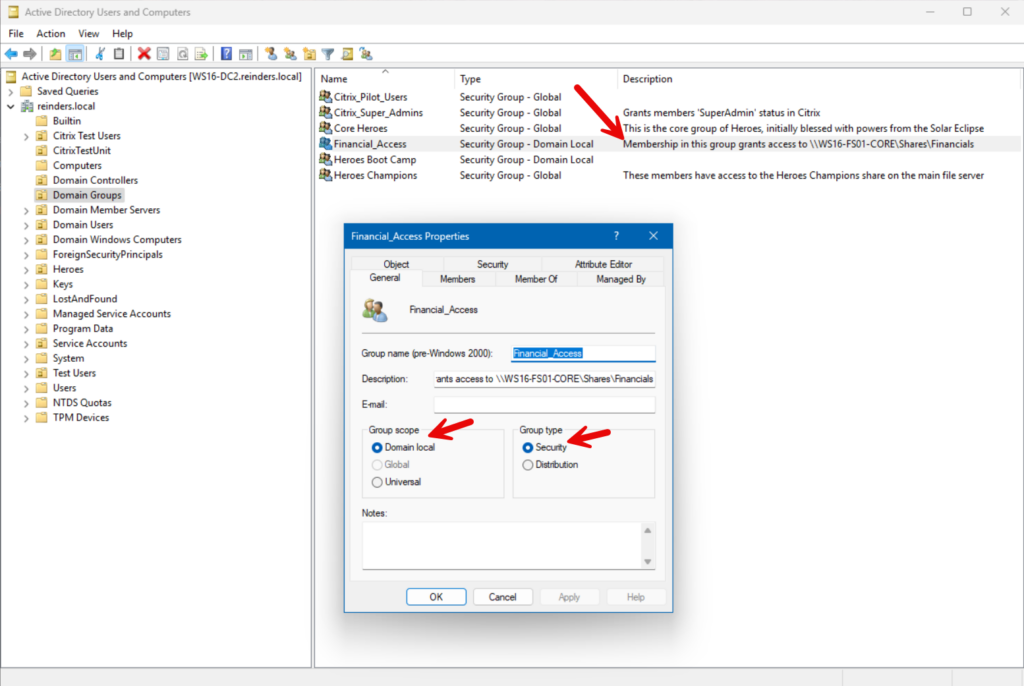
Task: Click the Up one level folder icon
Action: pos(56,54)
